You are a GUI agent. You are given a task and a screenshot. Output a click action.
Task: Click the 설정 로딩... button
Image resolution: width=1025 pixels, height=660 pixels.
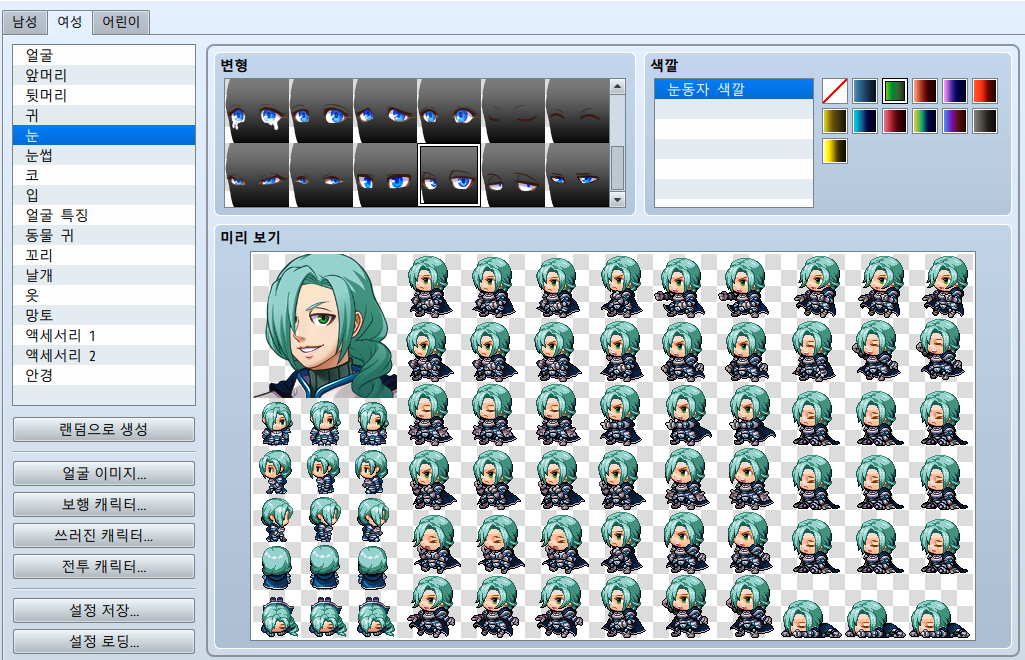[x=104, y=642]
